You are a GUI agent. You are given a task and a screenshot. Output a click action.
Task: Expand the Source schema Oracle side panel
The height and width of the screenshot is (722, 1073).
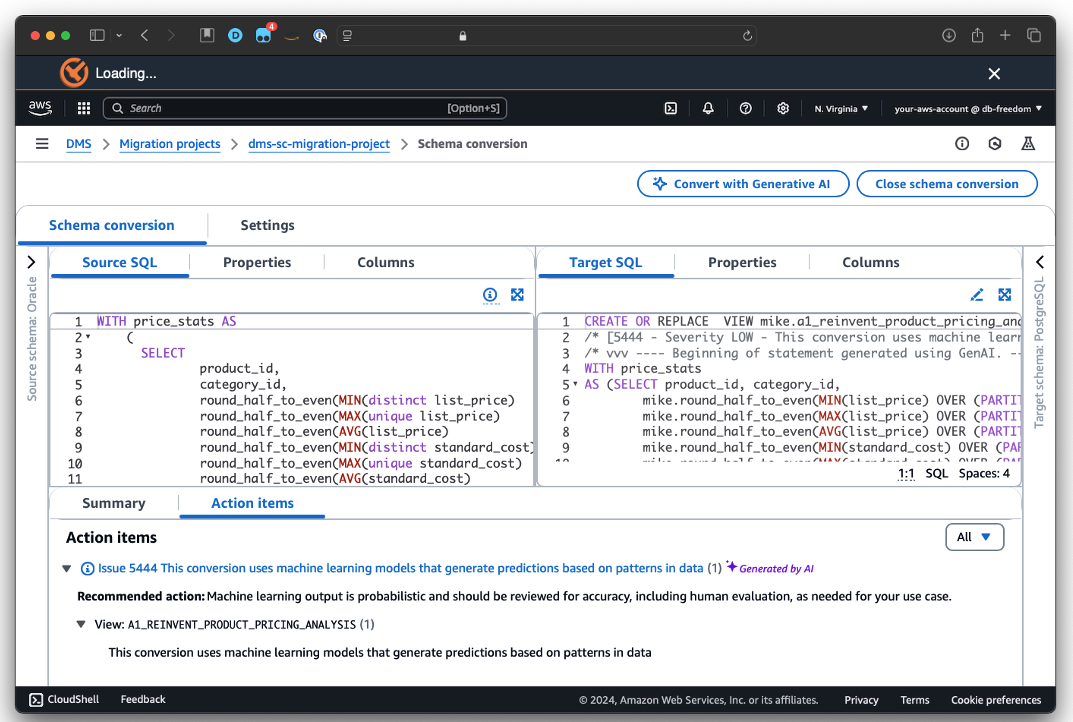[x=31, y=262]
